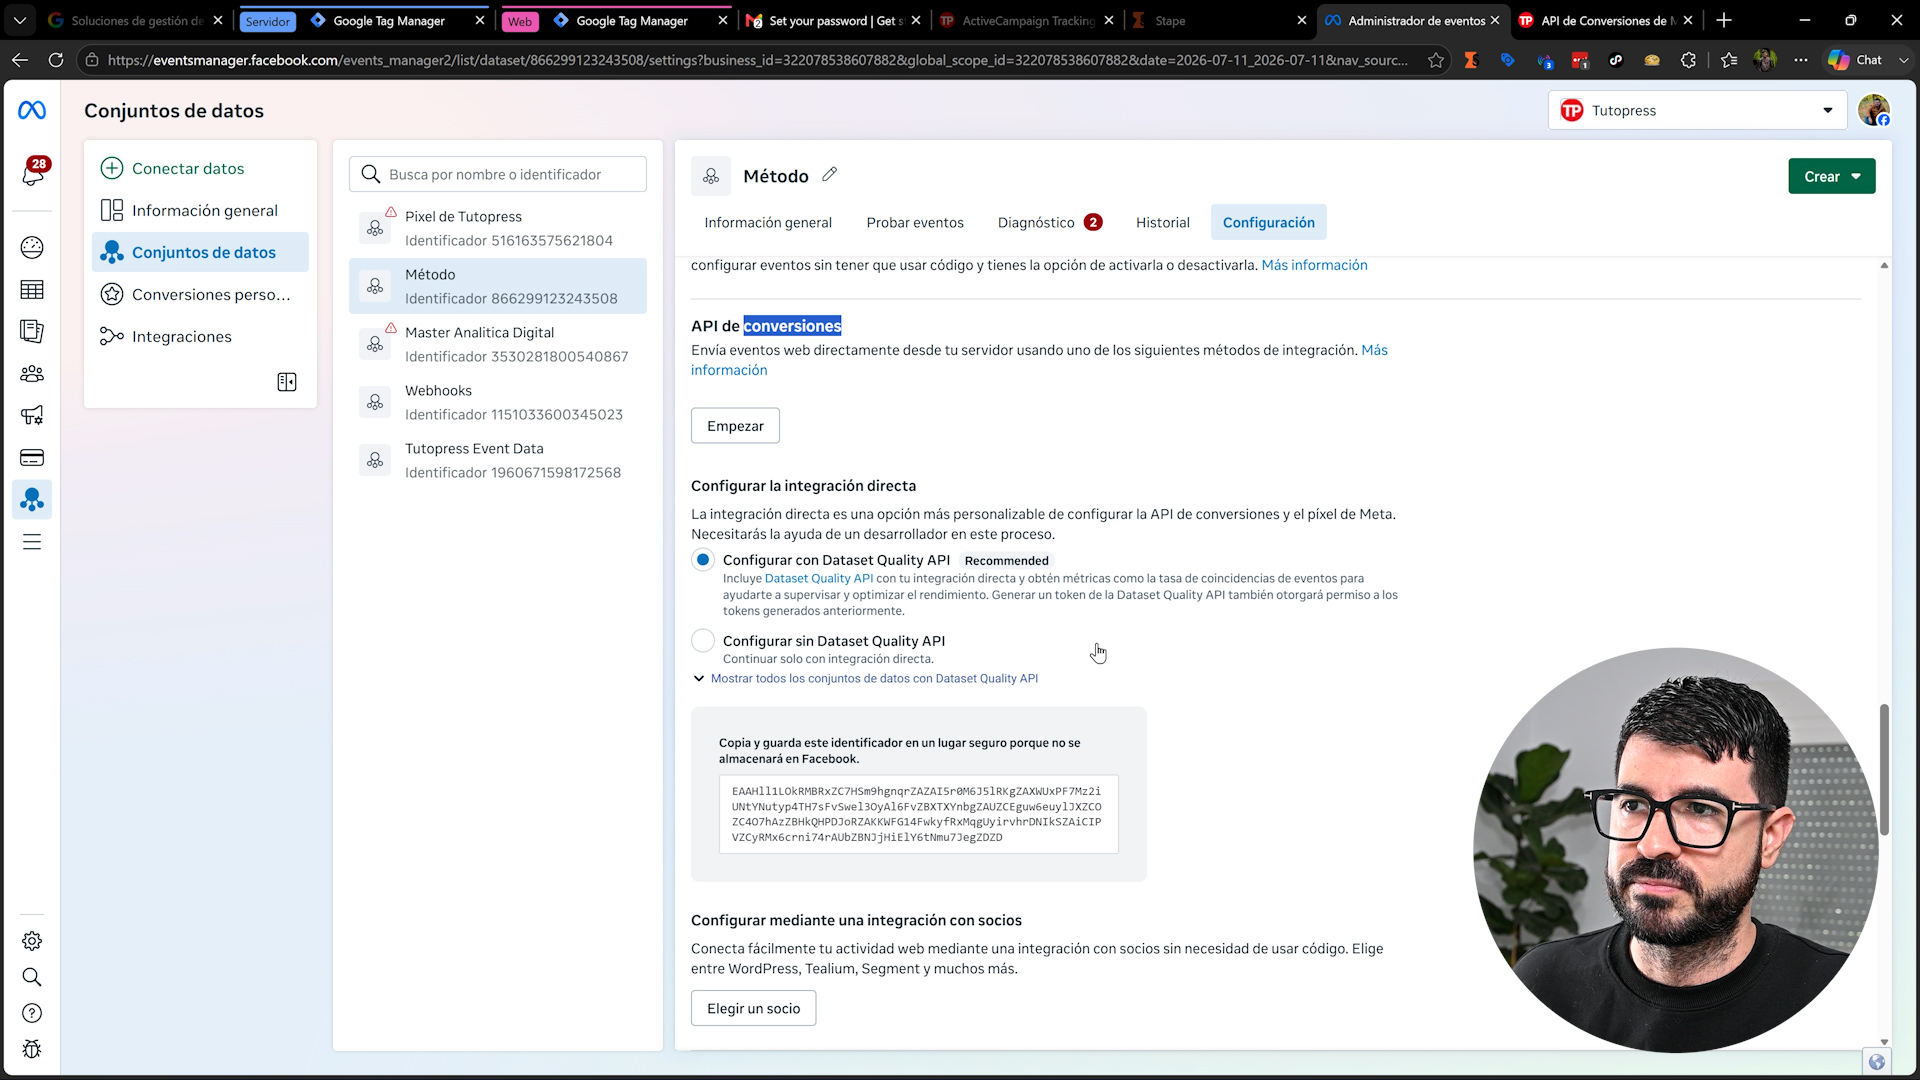Open browser more options ellipsis

coord(1801,60)
